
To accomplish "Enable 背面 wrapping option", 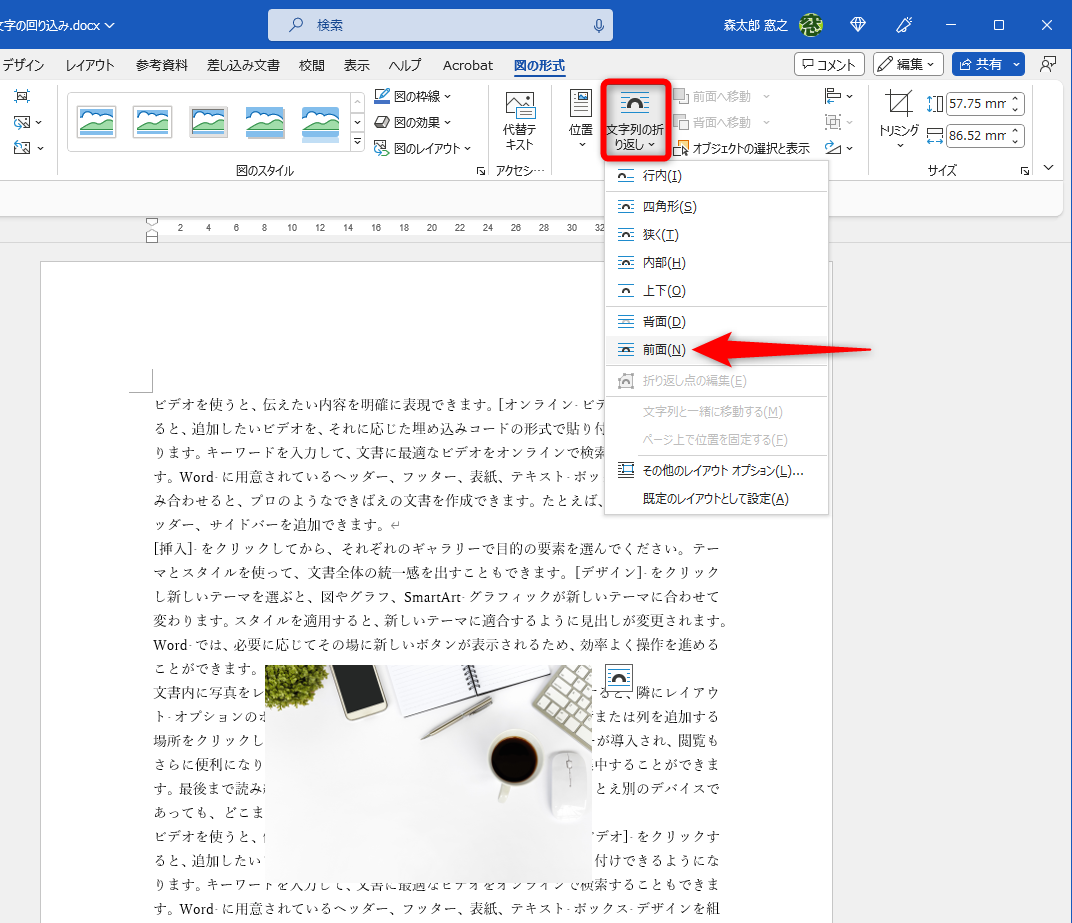I will pyautogui.click(x=661, y=321).
